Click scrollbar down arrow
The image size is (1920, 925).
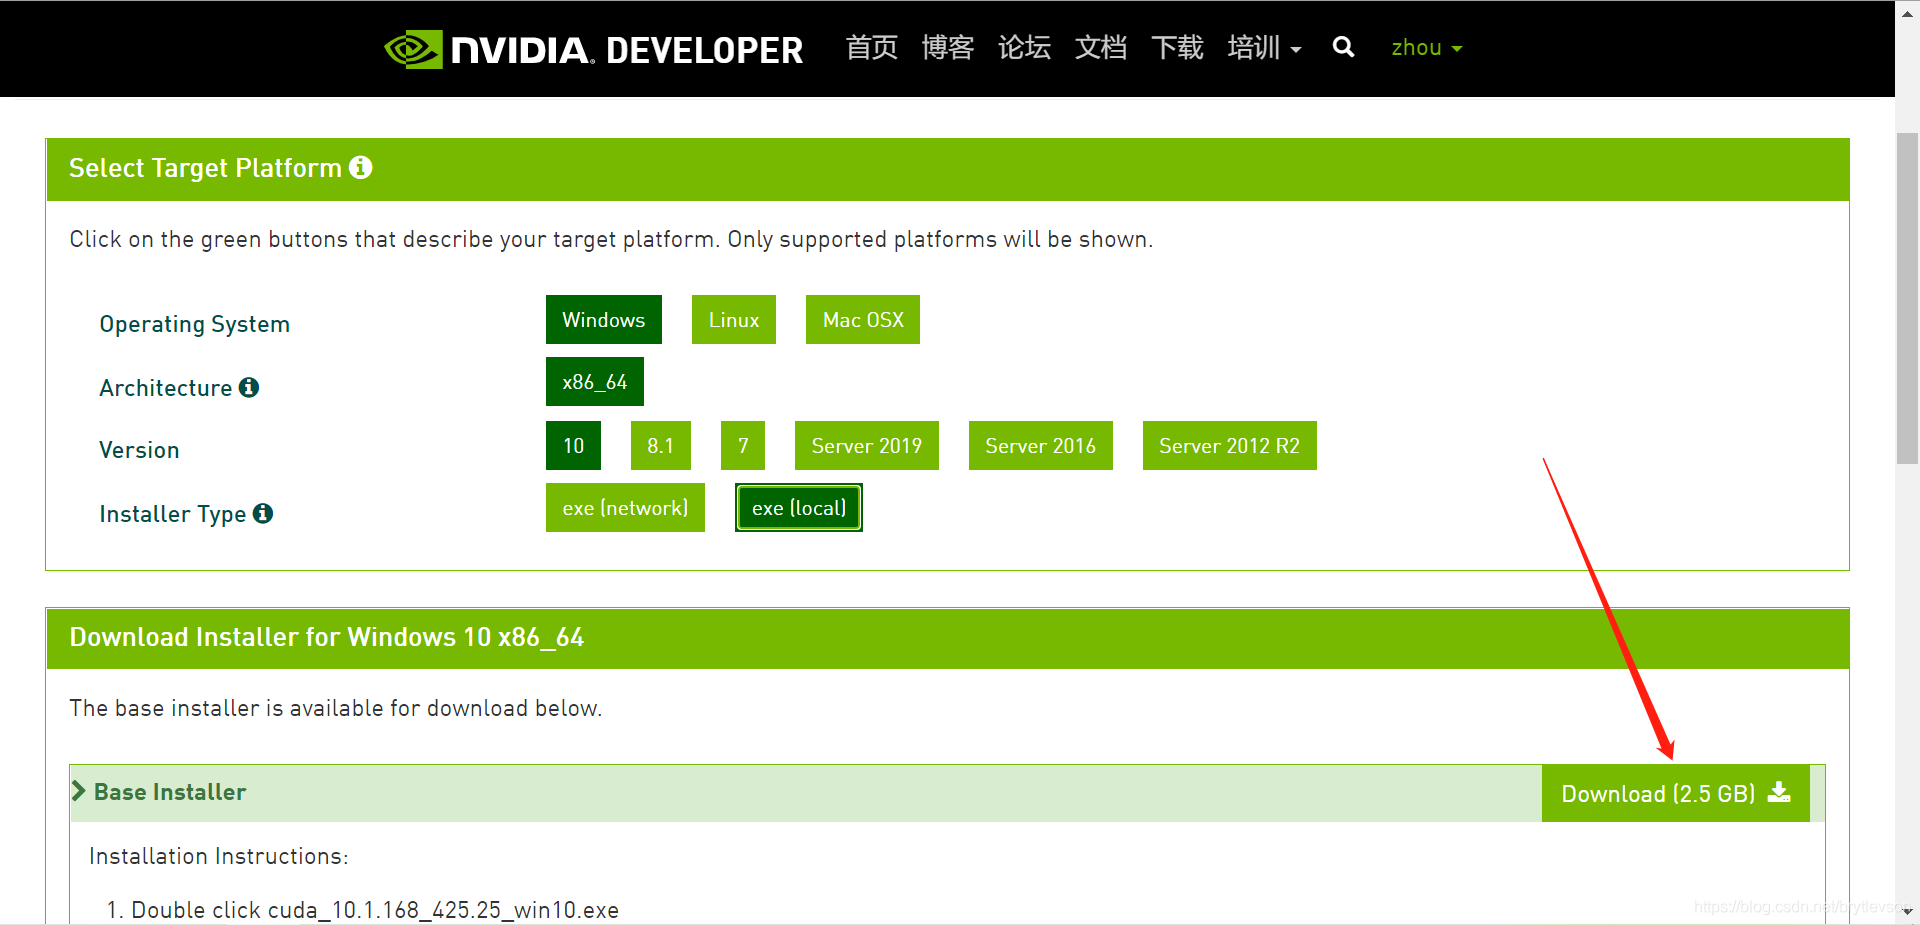[x=1908, y=911]
